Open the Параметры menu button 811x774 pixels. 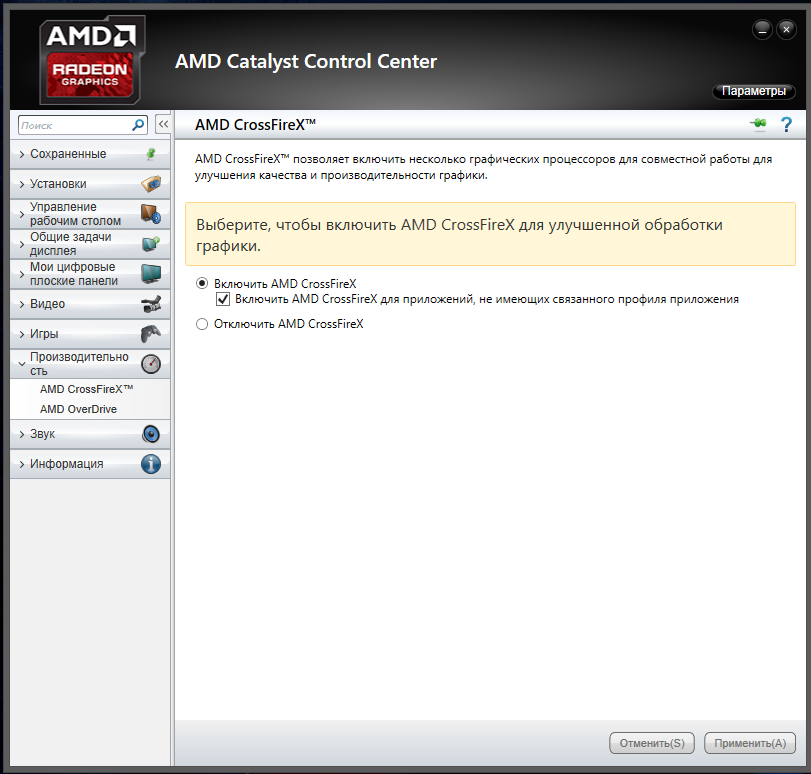(754, 91)
